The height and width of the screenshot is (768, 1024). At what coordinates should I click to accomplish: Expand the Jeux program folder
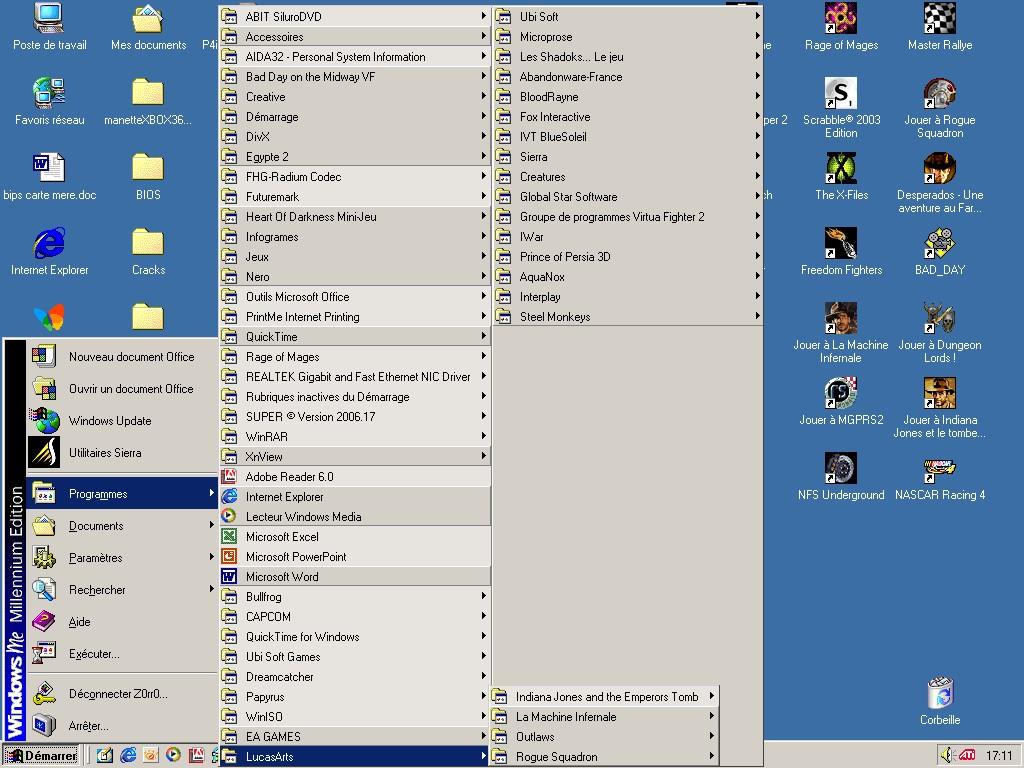[355, 257]
